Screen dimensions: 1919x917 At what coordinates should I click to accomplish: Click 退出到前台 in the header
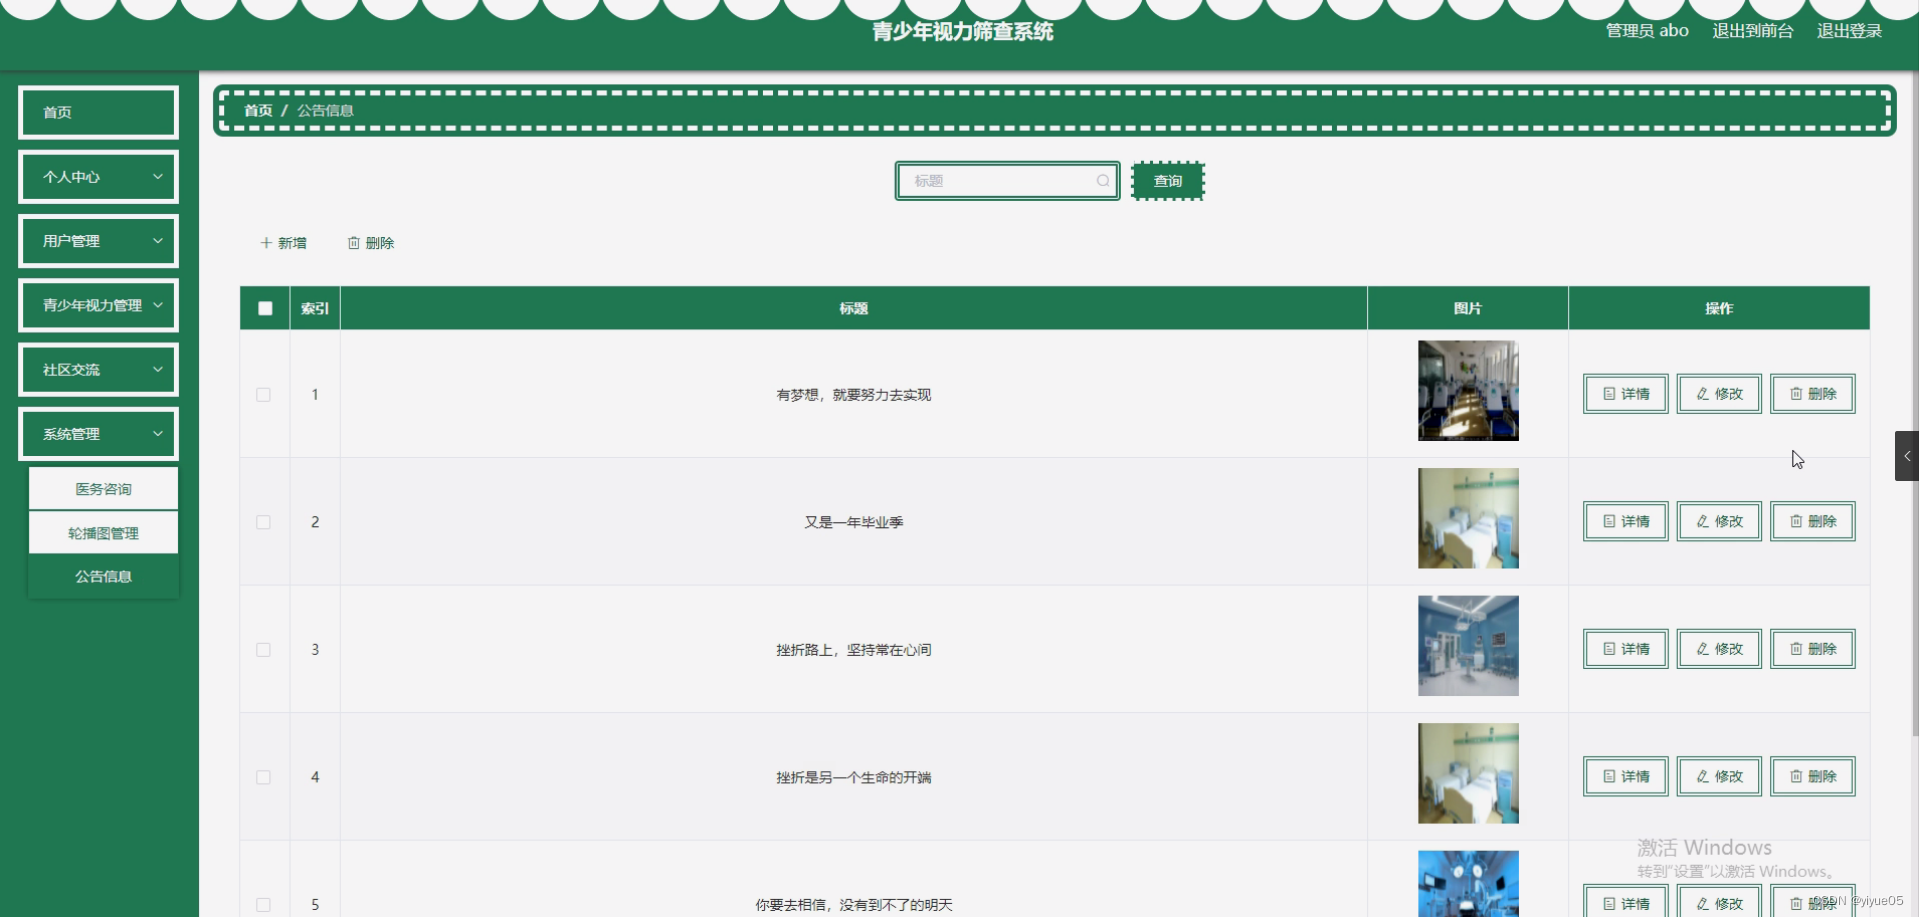[1753, 31]
